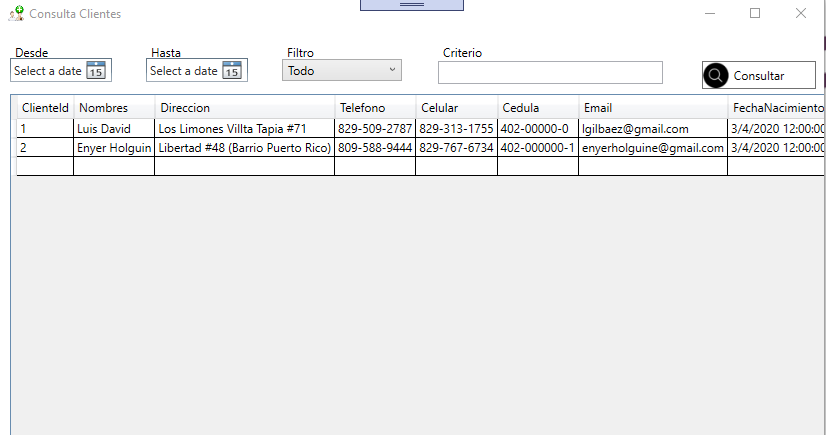Focus the Criterio text field
Viewport: 826px width, 435px height.
pos(550,73)
